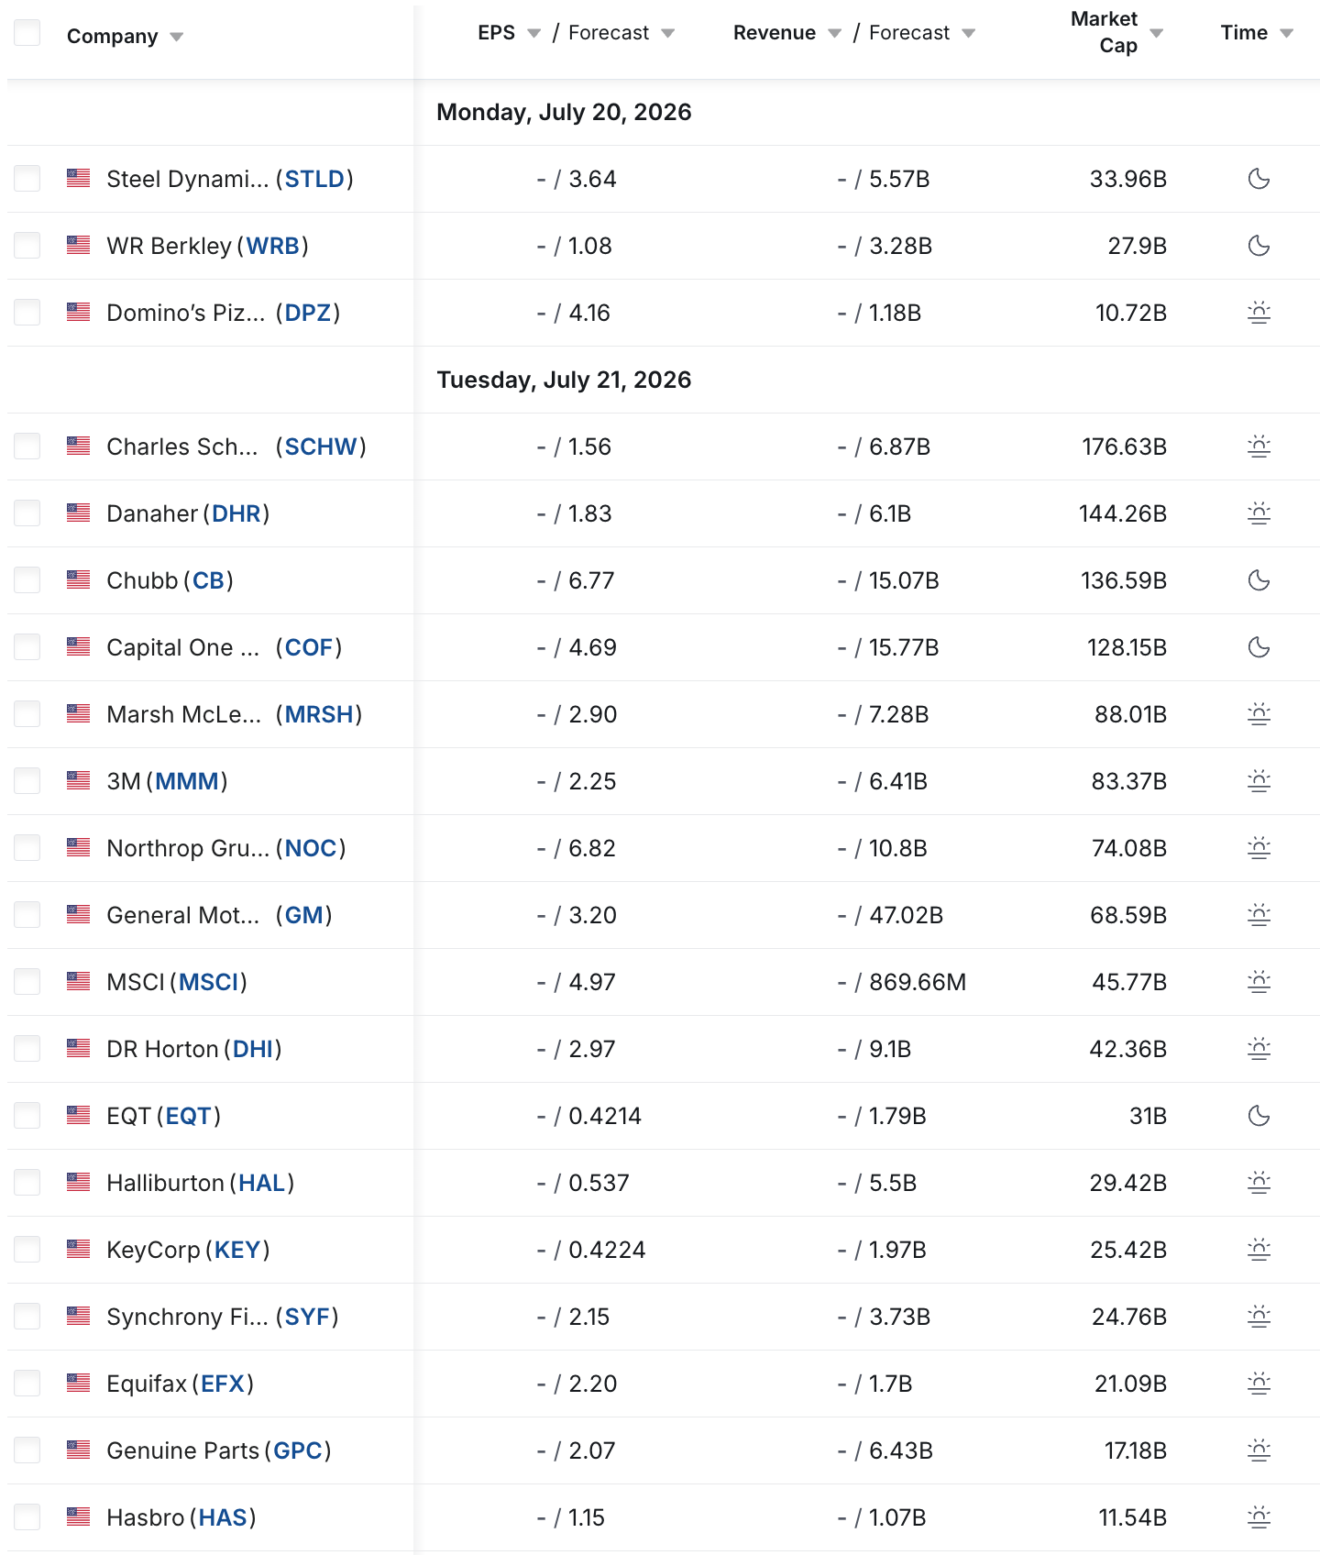Viewport: 1320px width, 1555px height.
Task: Sort by the EPS column header
Action: [x=496, y=33]
